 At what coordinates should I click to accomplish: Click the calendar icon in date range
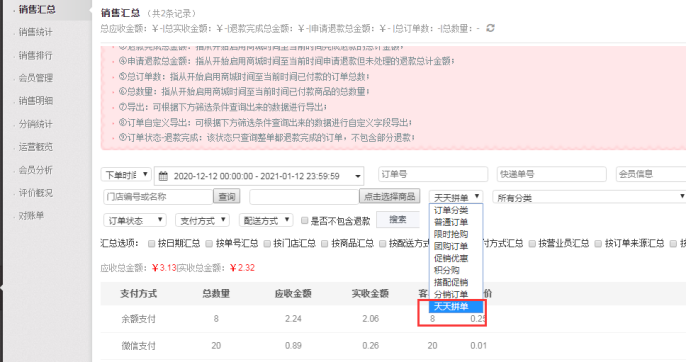[x=163, y=176]
